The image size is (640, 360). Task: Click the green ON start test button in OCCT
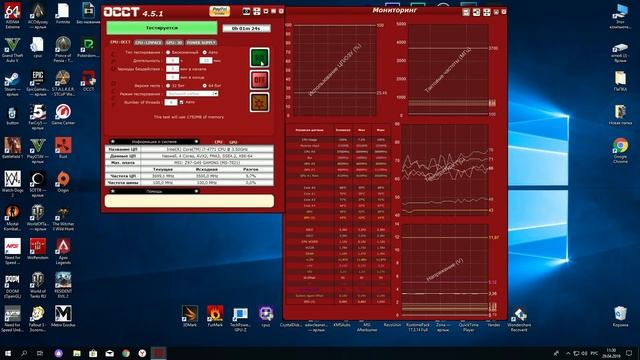click(x=260, y=58)
